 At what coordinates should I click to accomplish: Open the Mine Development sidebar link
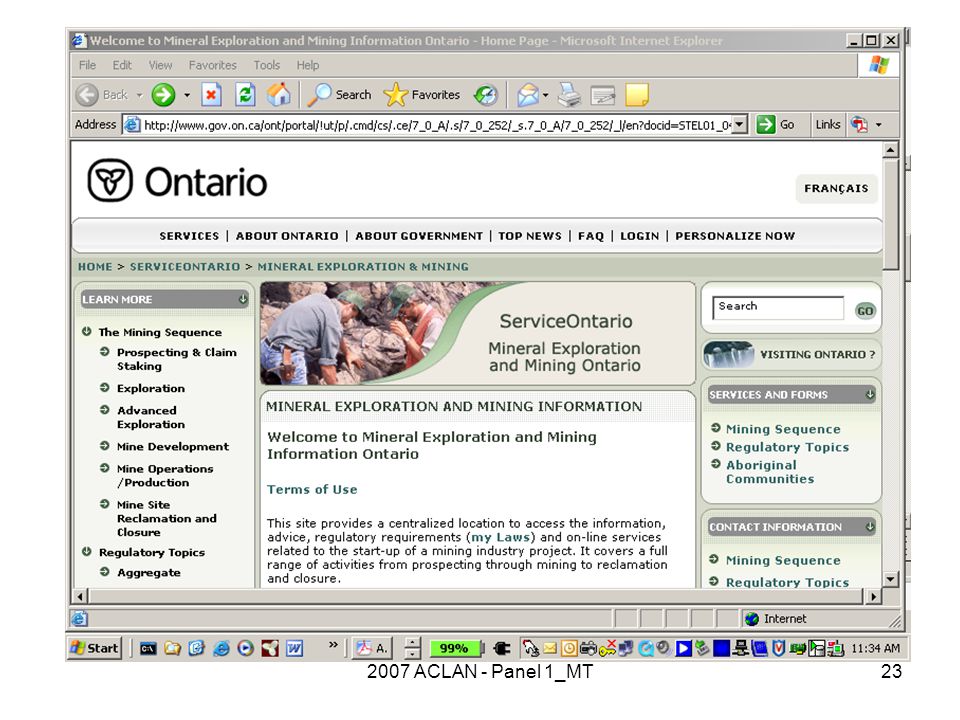(173, 446)
